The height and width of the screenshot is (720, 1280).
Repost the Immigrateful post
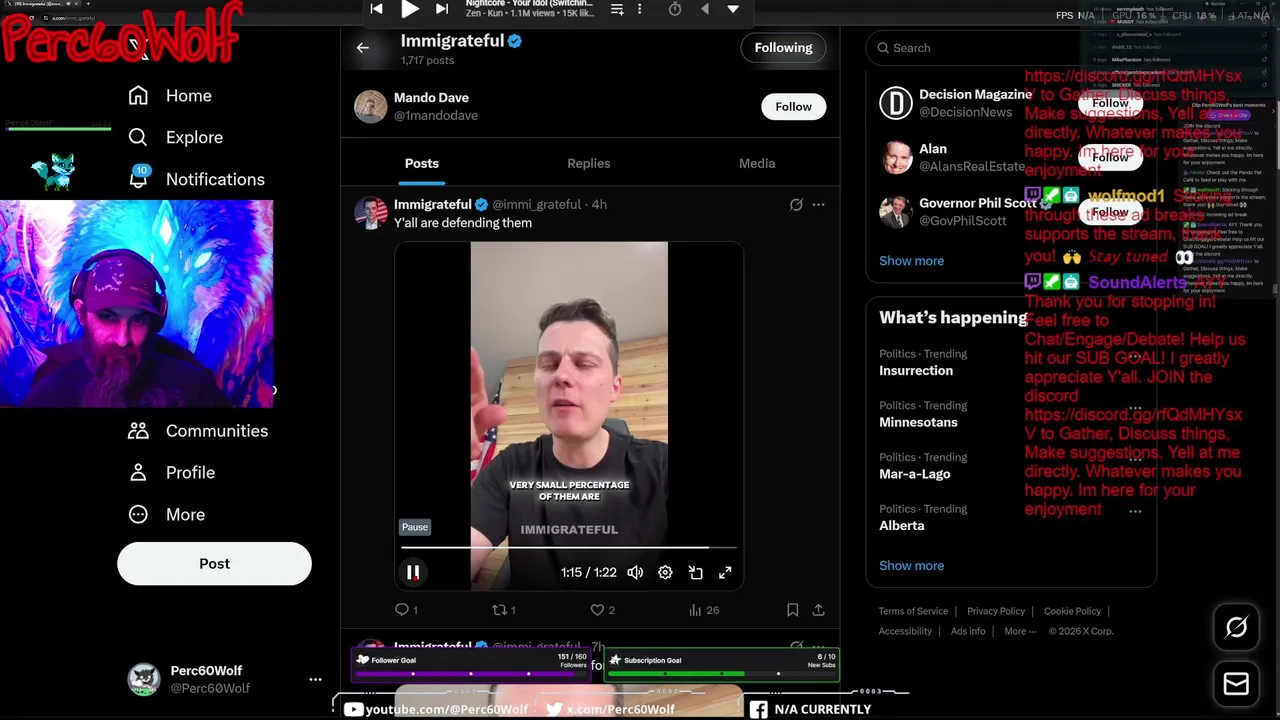point(503,610)
